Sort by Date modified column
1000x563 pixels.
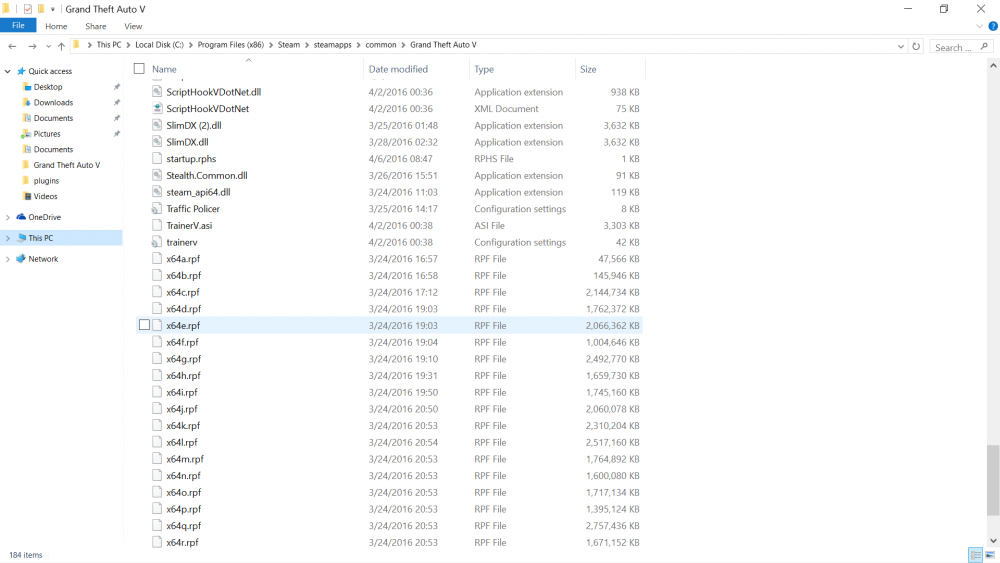pos(398,69)
